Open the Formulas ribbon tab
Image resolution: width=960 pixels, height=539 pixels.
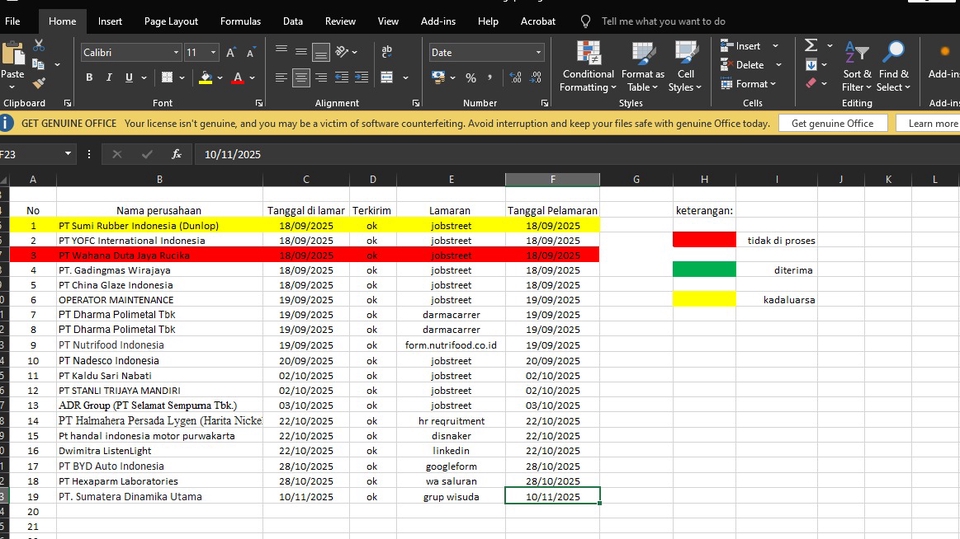click(x=240, y=21)
